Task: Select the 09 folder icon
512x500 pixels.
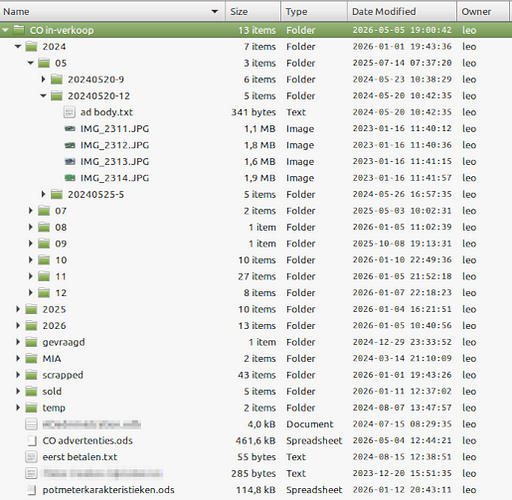Action: [44, 244]
